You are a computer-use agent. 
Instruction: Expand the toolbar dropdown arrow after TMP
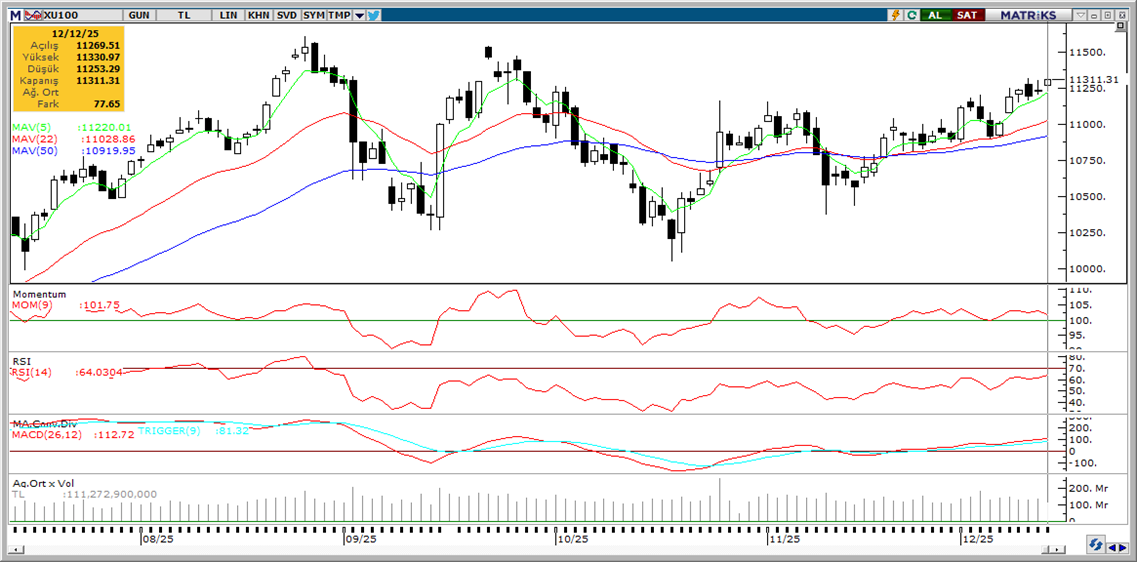[x=359, y=15]
